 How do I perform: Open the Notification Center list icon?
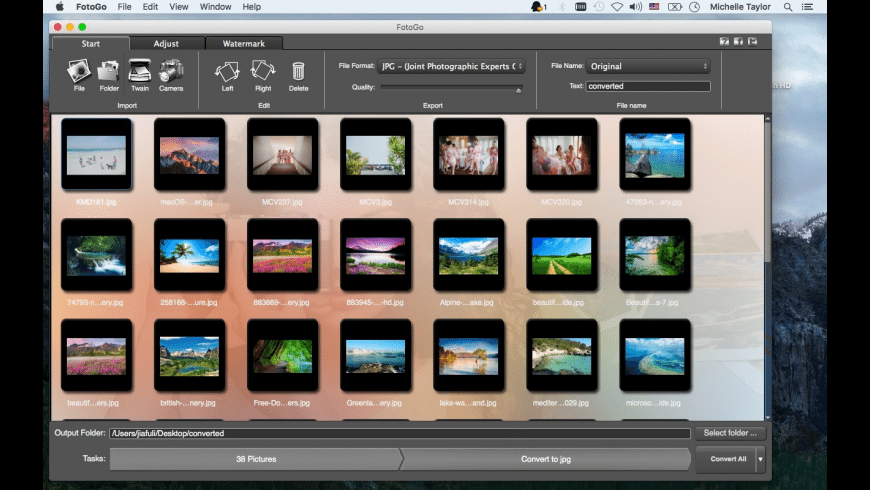(807, 7)
